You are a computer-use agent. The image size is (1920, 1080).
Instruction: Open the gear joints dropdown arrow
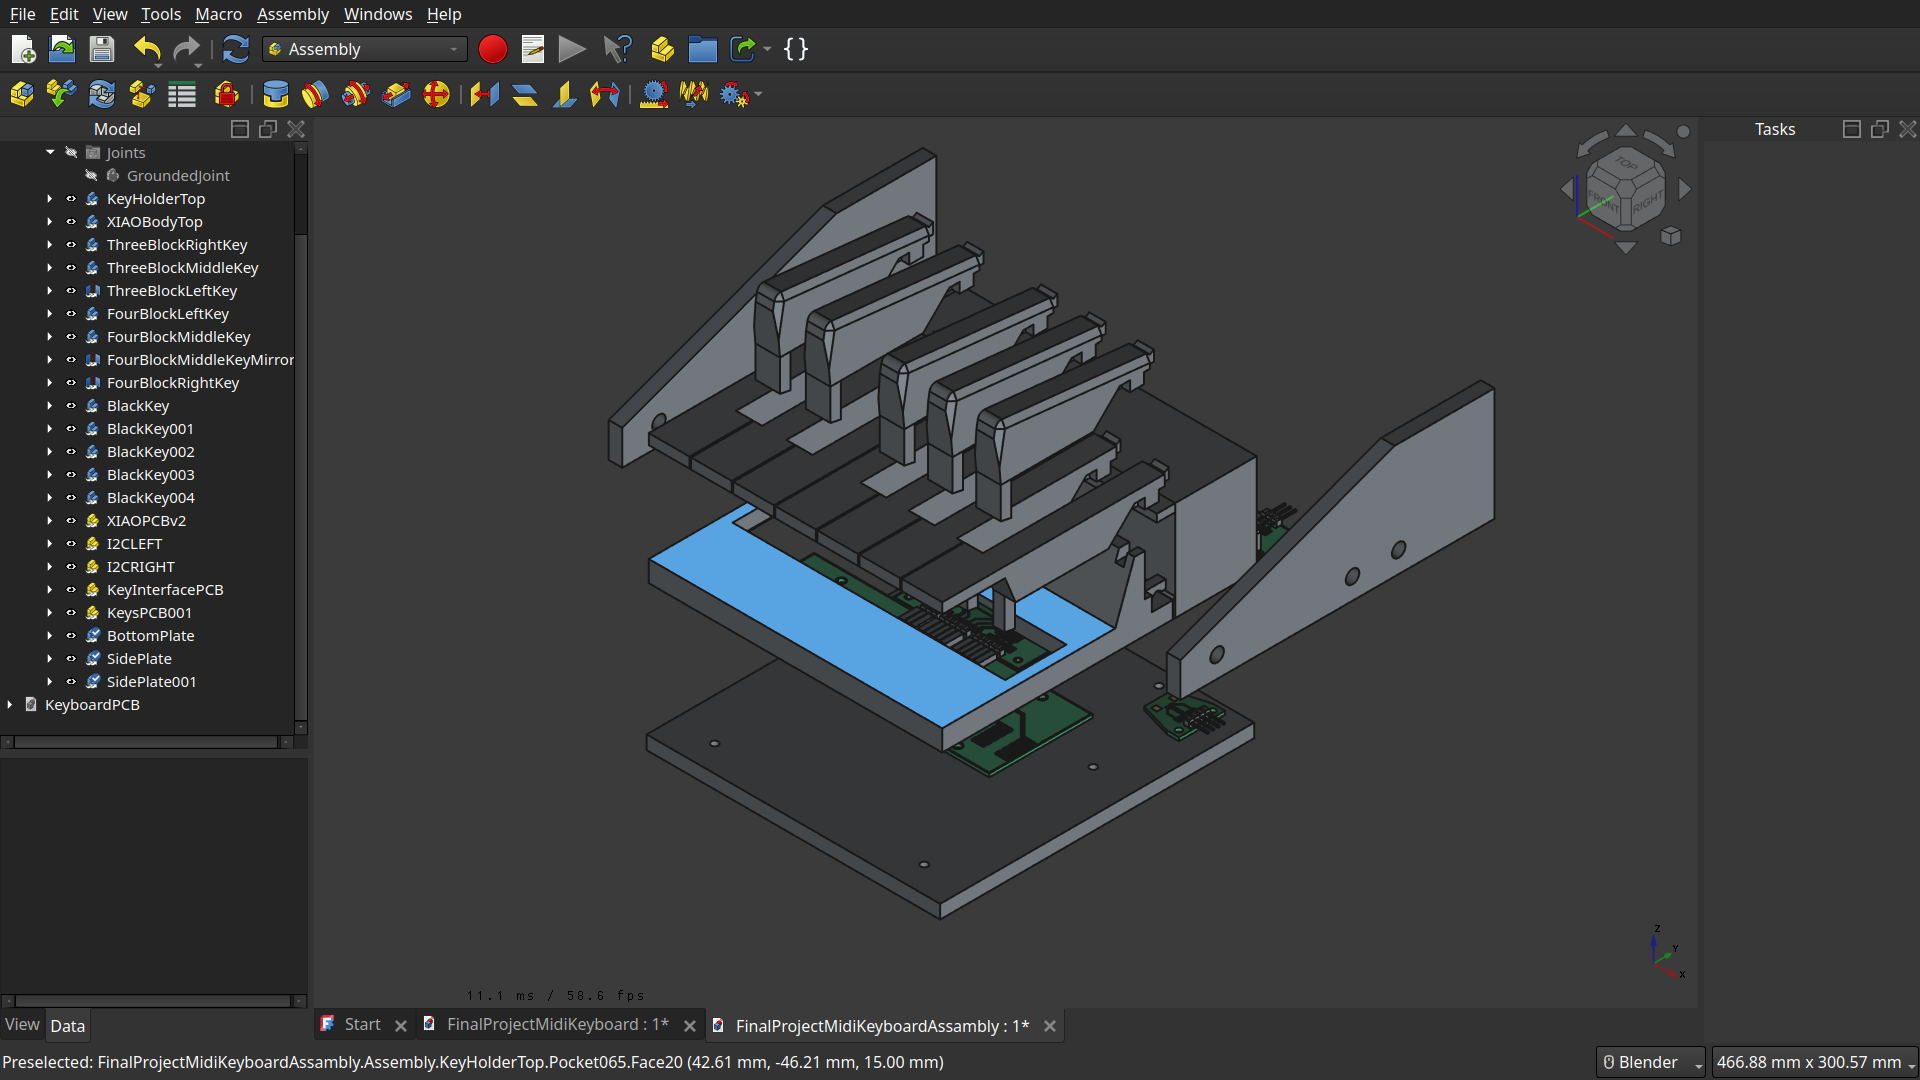point(758,95)
